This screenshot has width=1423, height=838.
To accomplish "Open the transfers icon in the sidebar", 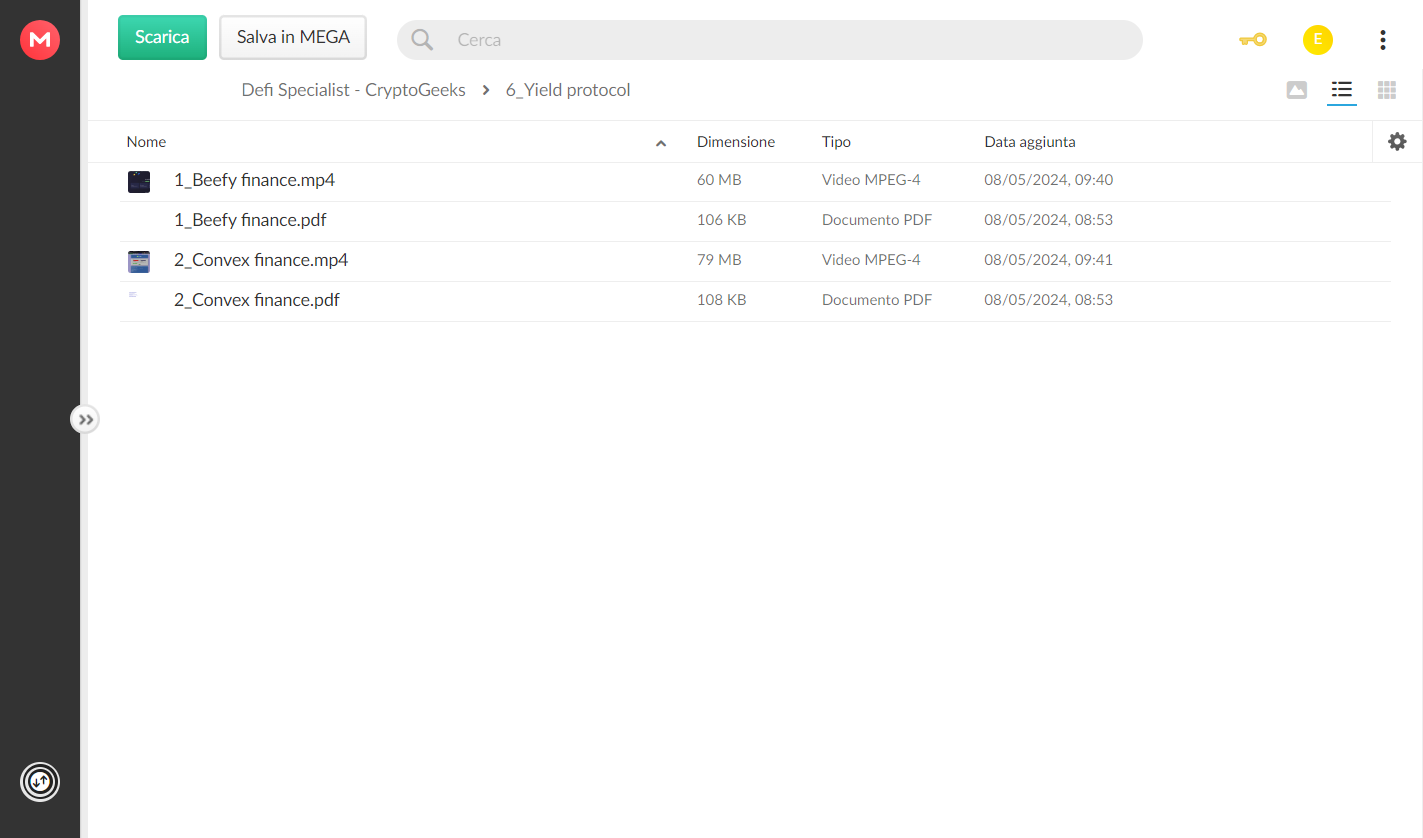I will (x=40, y=781).
